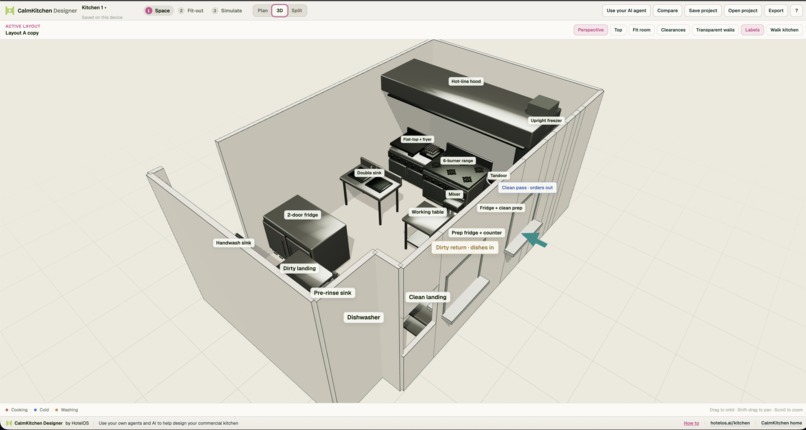Click the Export button

pyautogui.click(x=776, y=10)
